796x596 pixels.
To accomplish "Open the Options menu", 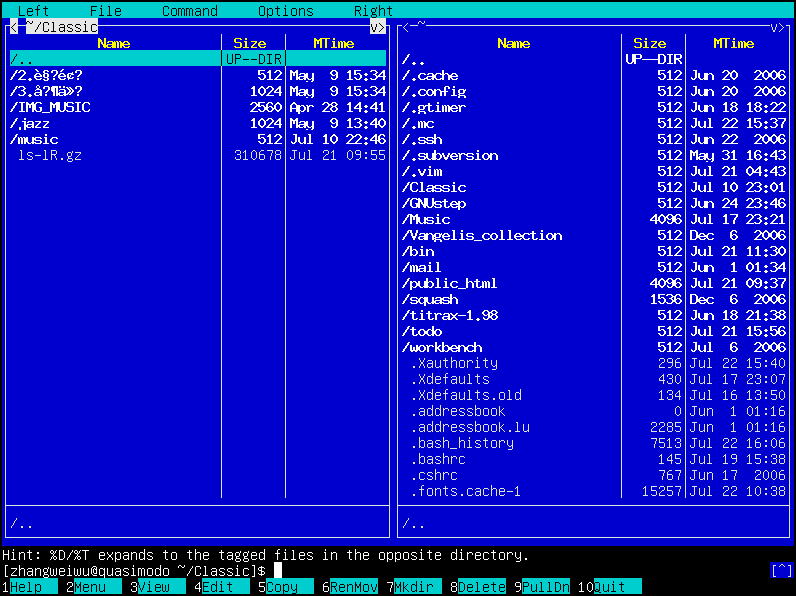I will coord(285,11).
